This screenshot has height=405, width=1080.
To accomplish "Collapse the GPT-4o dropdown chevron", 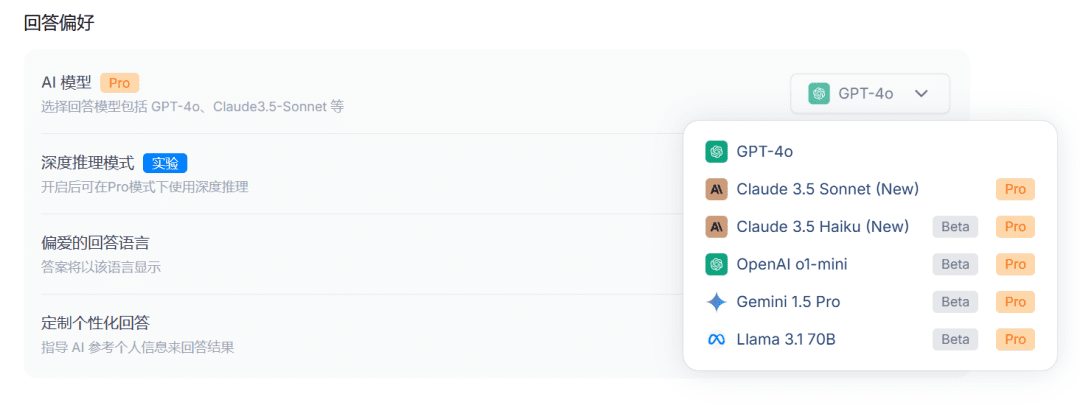I will click(922, 93).
